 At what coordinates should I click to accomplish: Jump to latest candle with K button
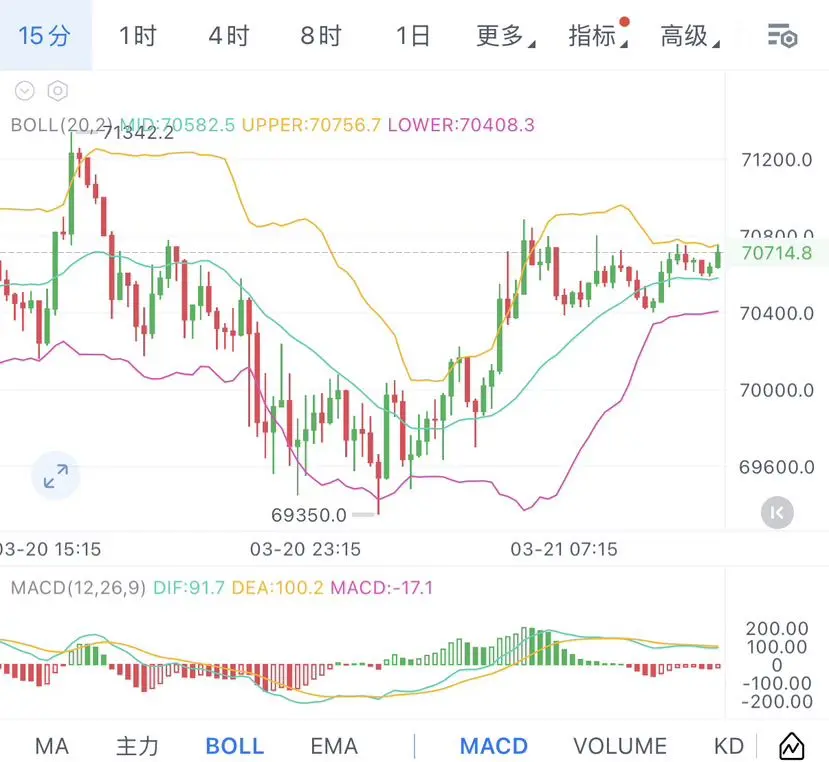point(777,512)
